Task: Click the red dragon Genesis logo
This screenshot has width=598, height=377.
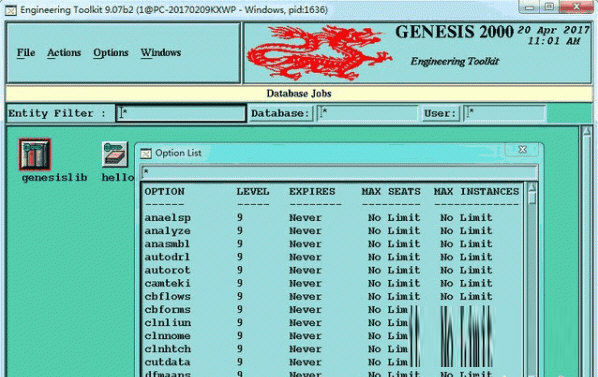Action: (320, 53)
